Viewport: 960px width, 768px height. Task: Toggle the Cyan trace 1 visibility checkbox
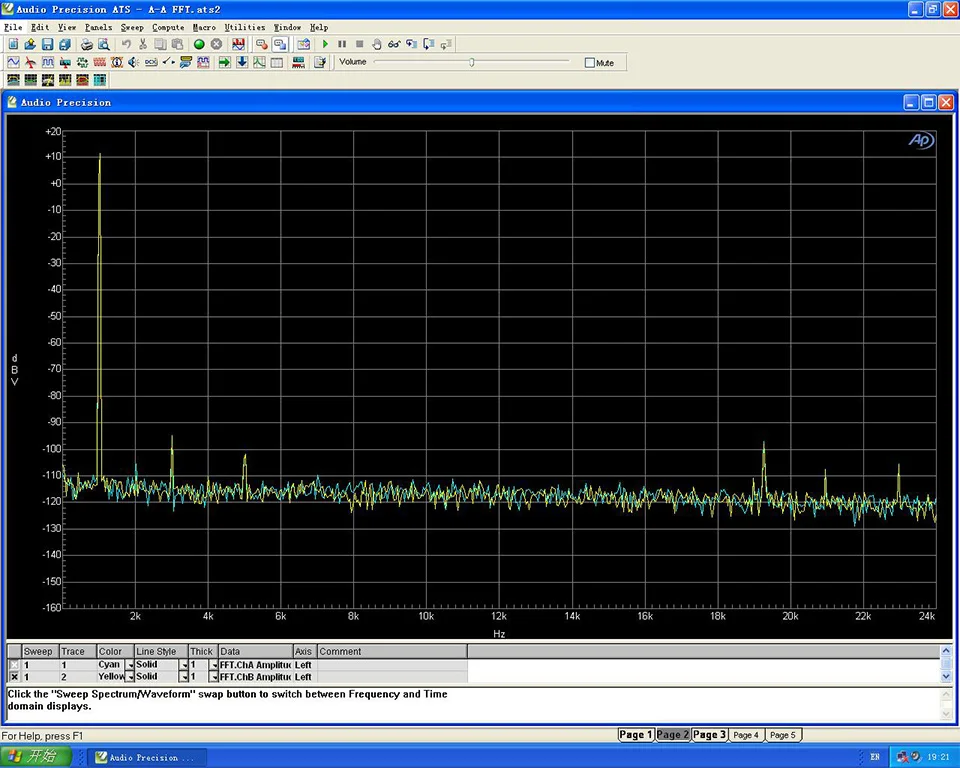(14, 665)
